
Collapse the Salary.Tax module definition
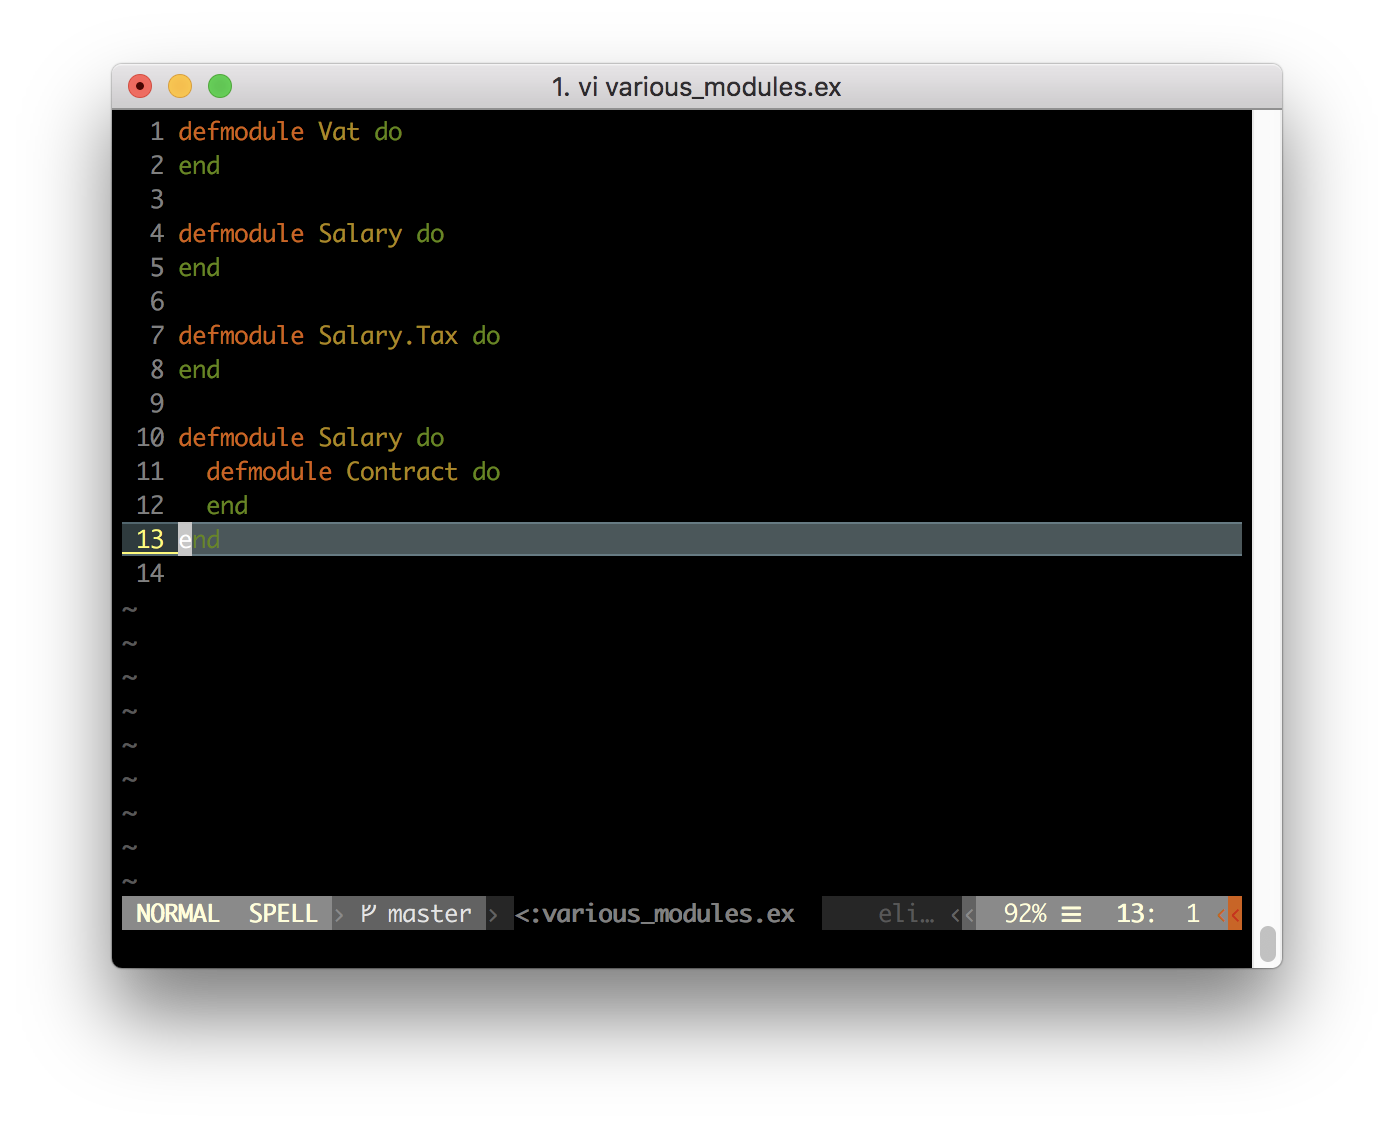click(338, 335)
